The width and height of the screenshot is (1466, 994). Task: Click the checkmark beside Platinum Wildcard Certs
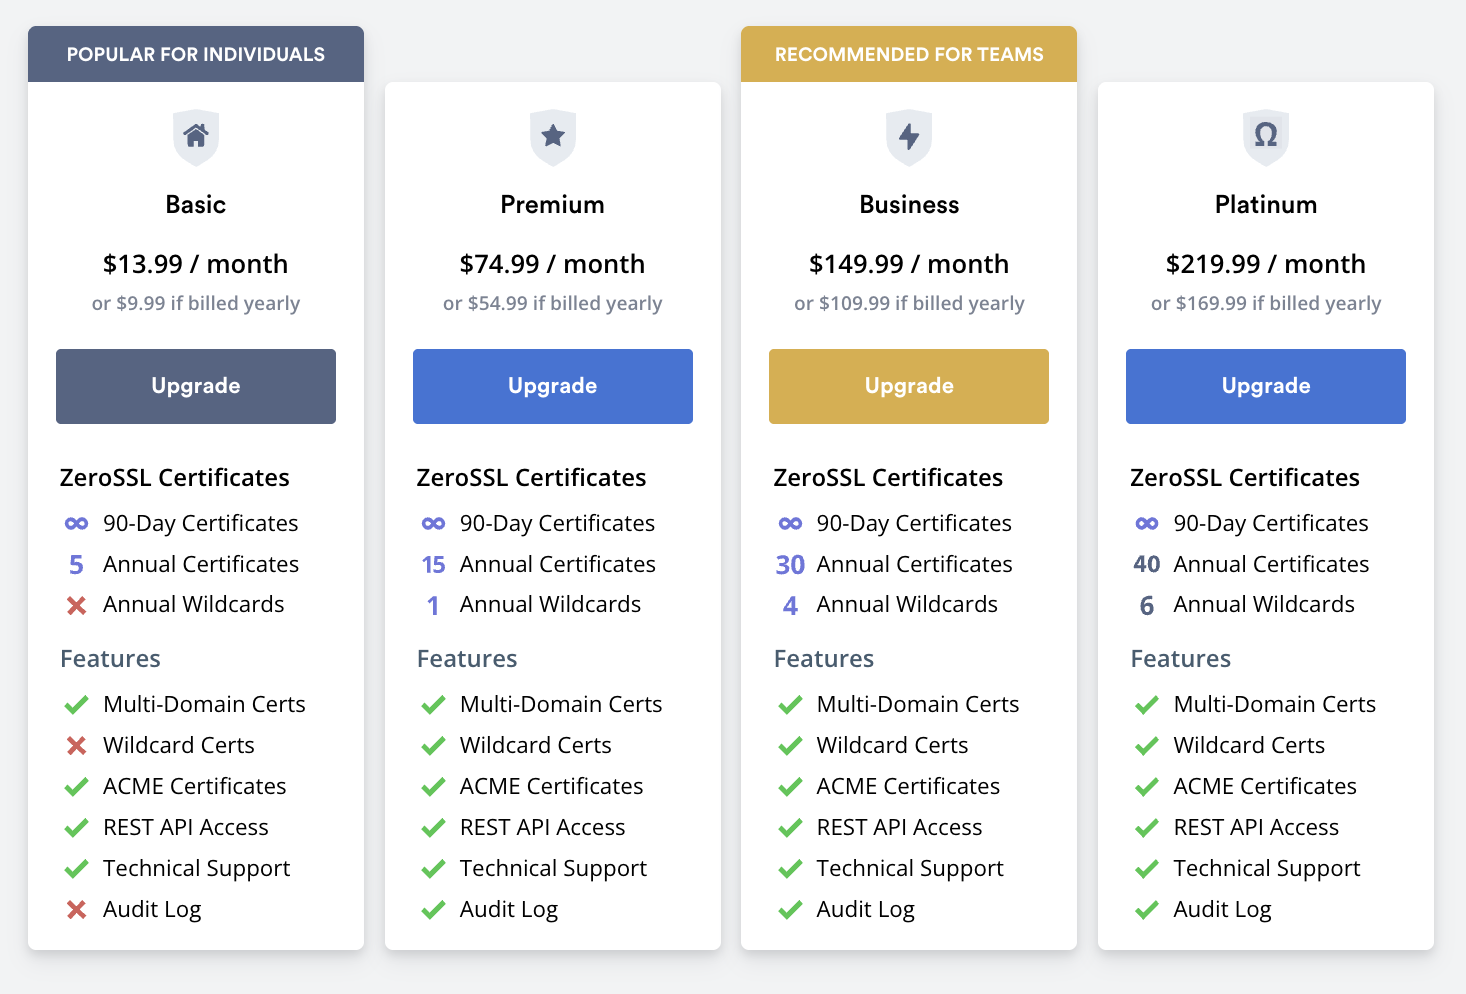pyautogui.click(x=1147, y=746)
